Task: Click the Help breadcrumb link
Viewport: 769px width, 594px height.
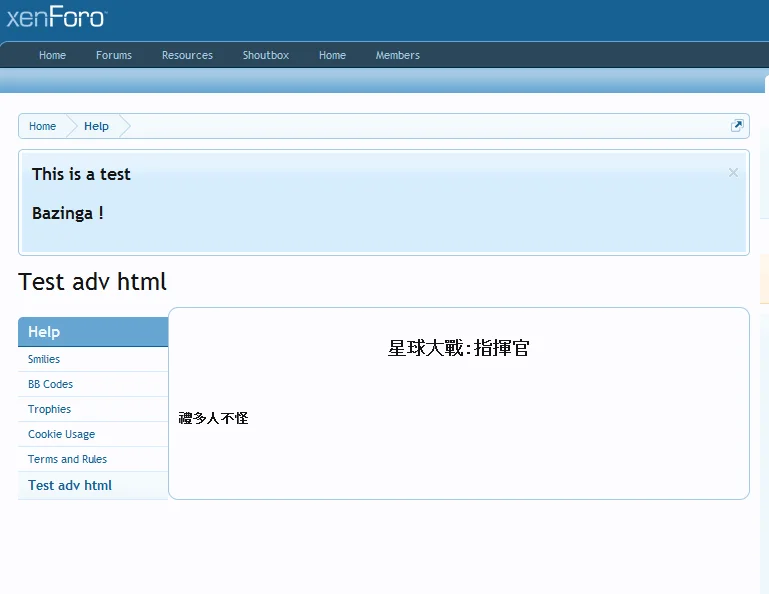Action: pyautogui.click(x=96, y=126)
